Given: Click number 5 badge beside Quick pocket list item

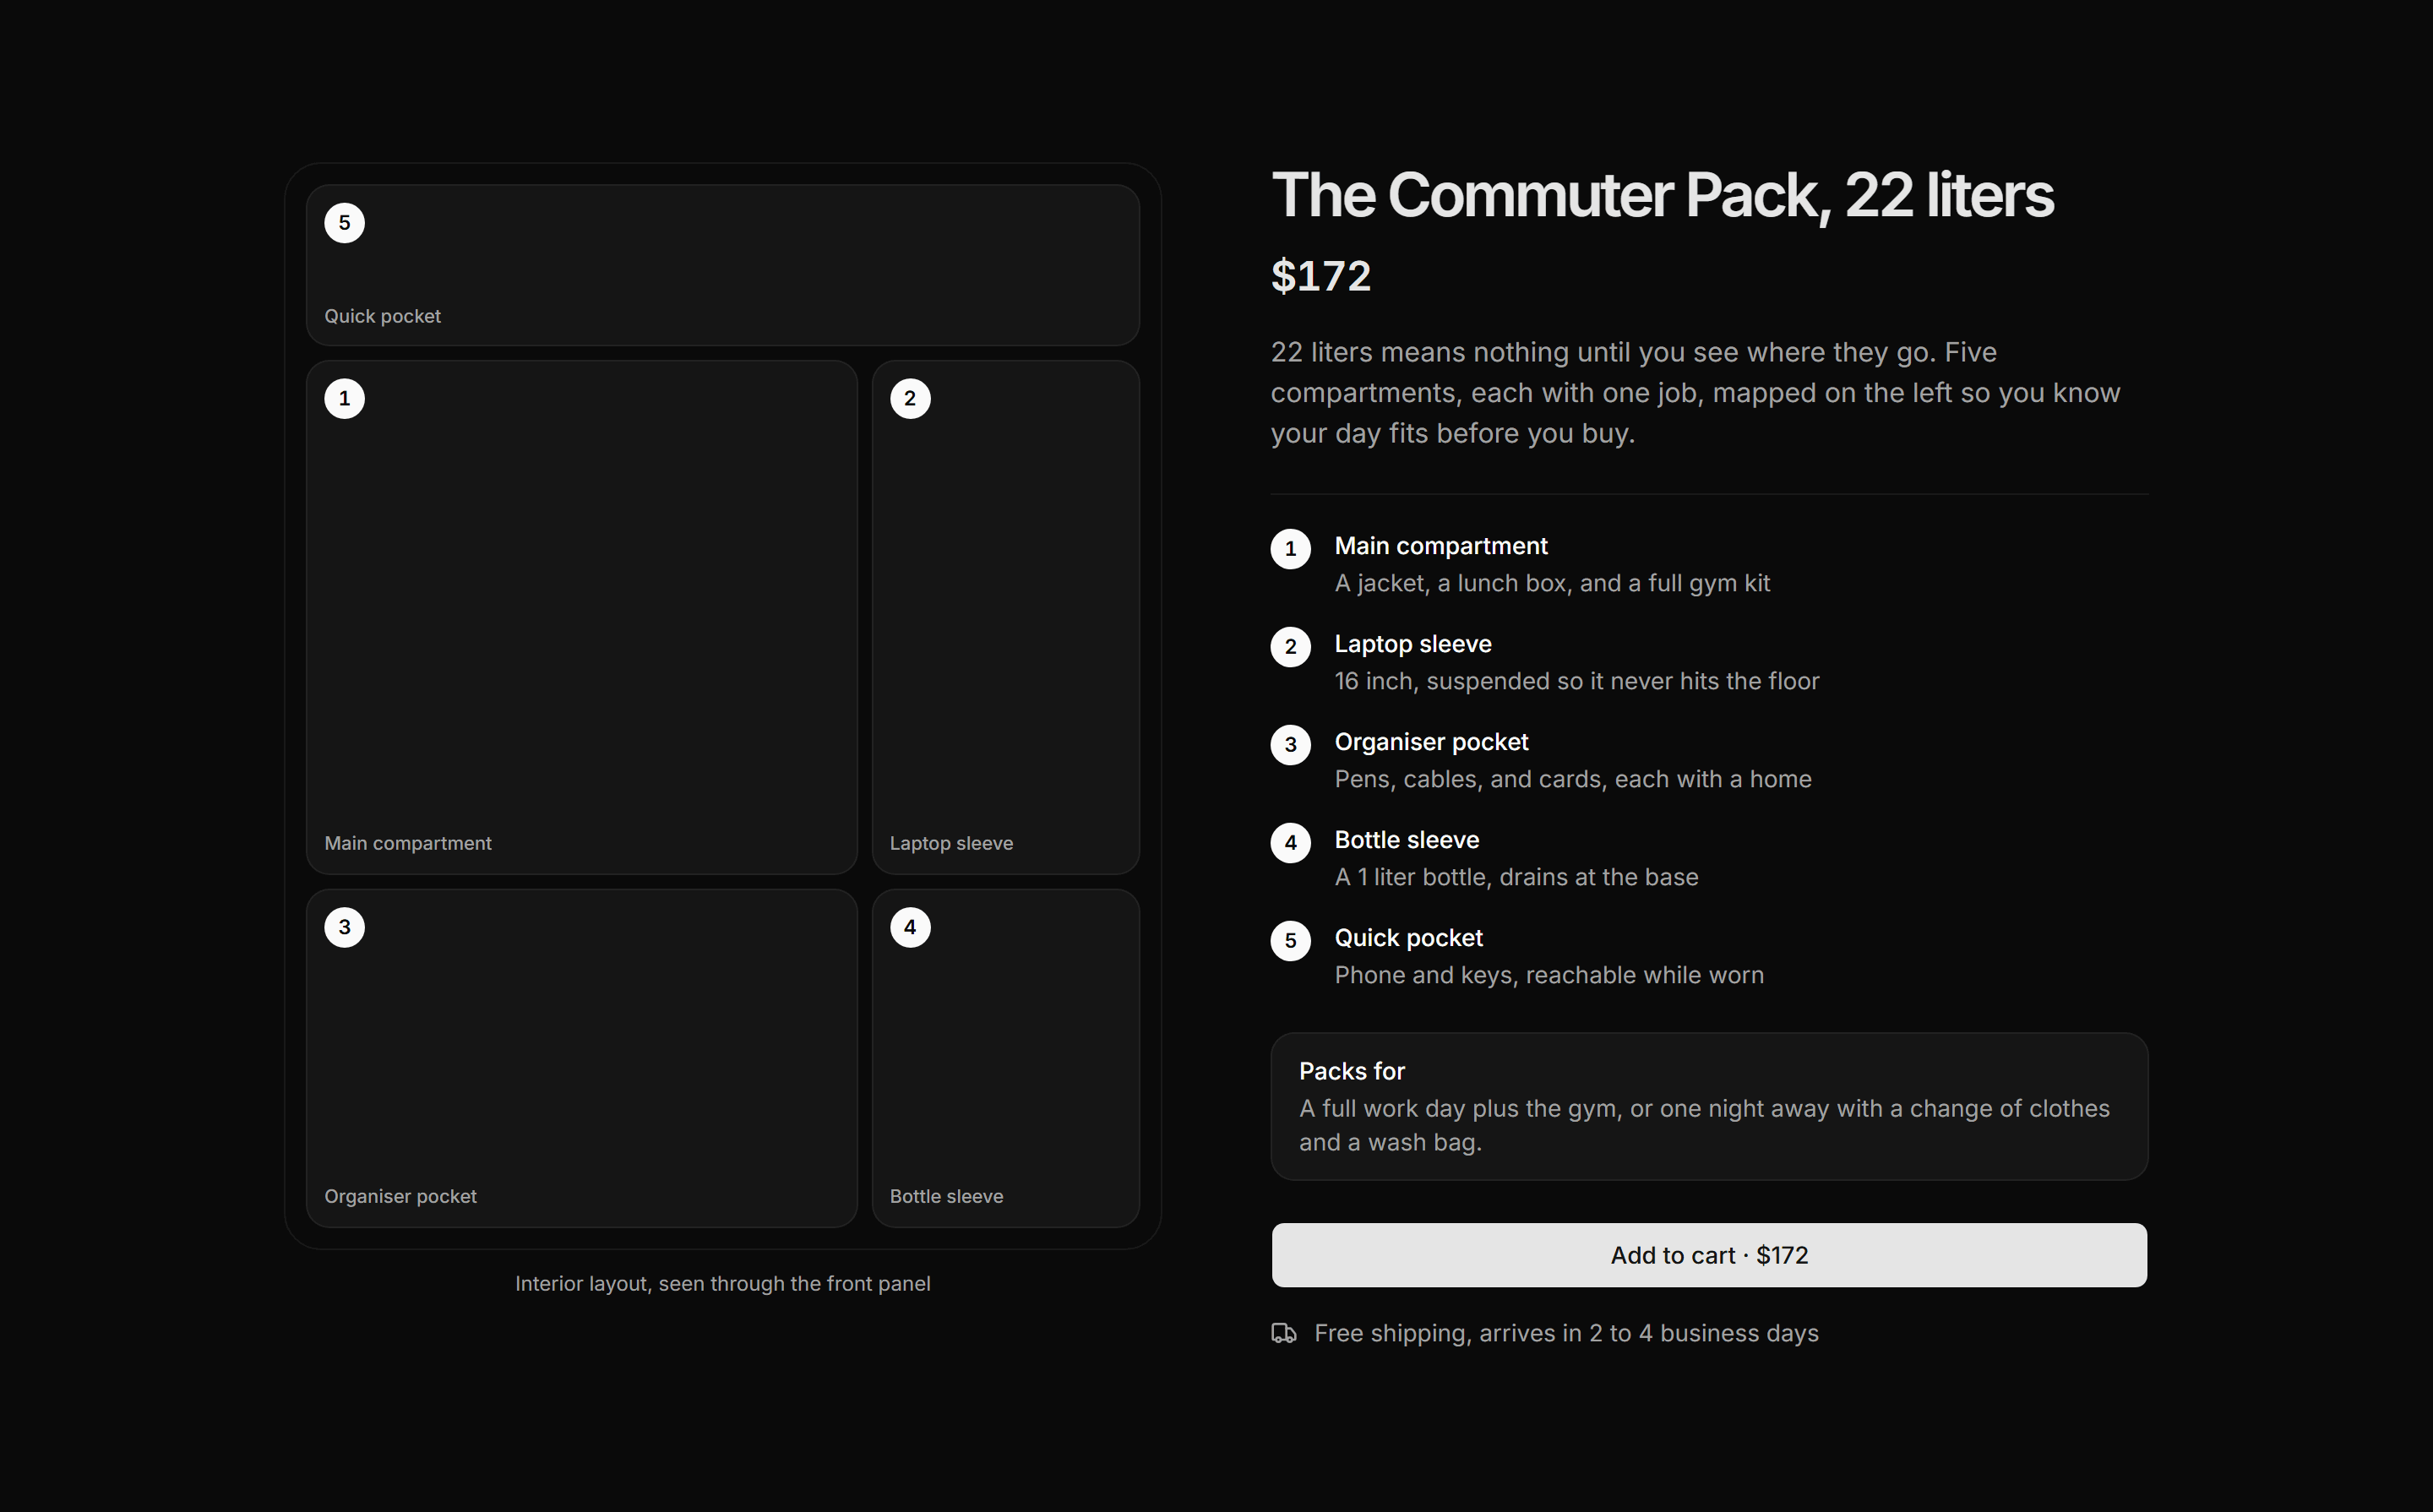Looking at the screenshot, I should coord(1290,941).
